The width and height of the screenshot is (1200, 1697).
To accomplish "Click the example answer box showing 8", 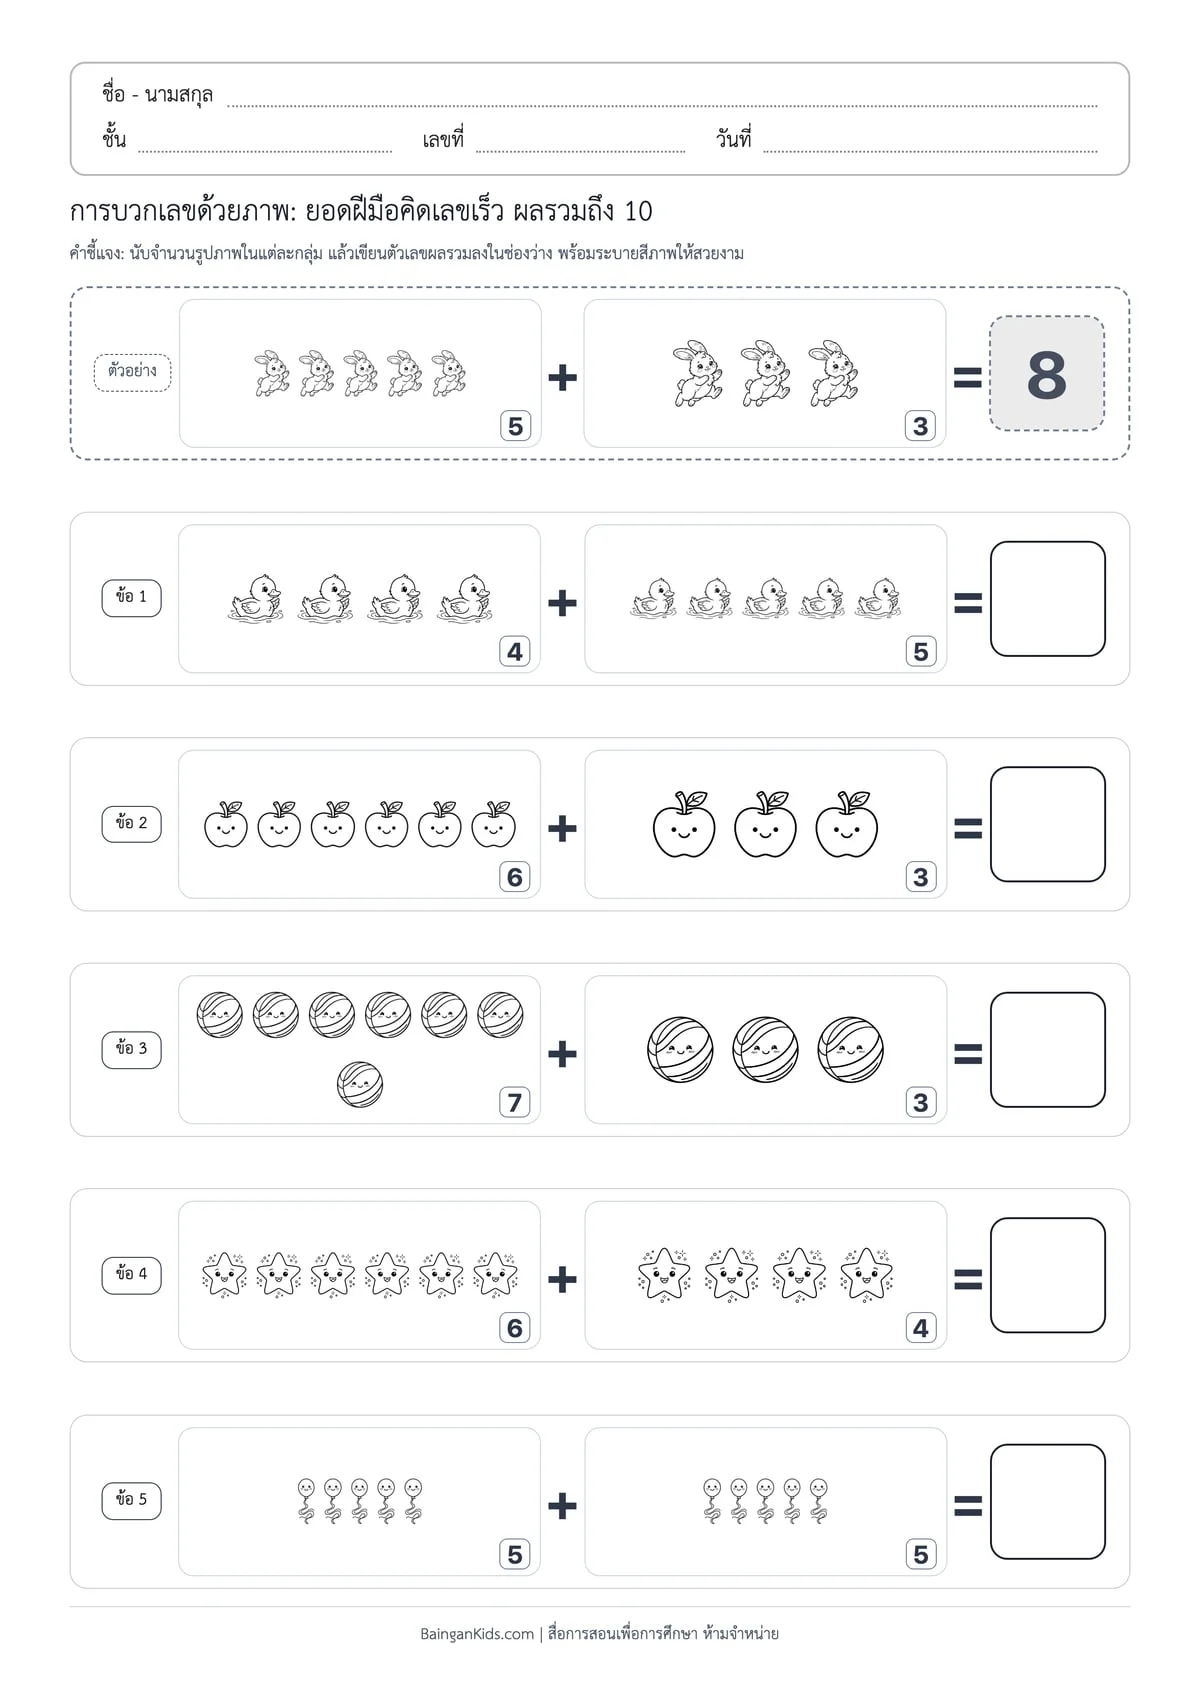I will pyautogui.click(x=1047, y=374).
